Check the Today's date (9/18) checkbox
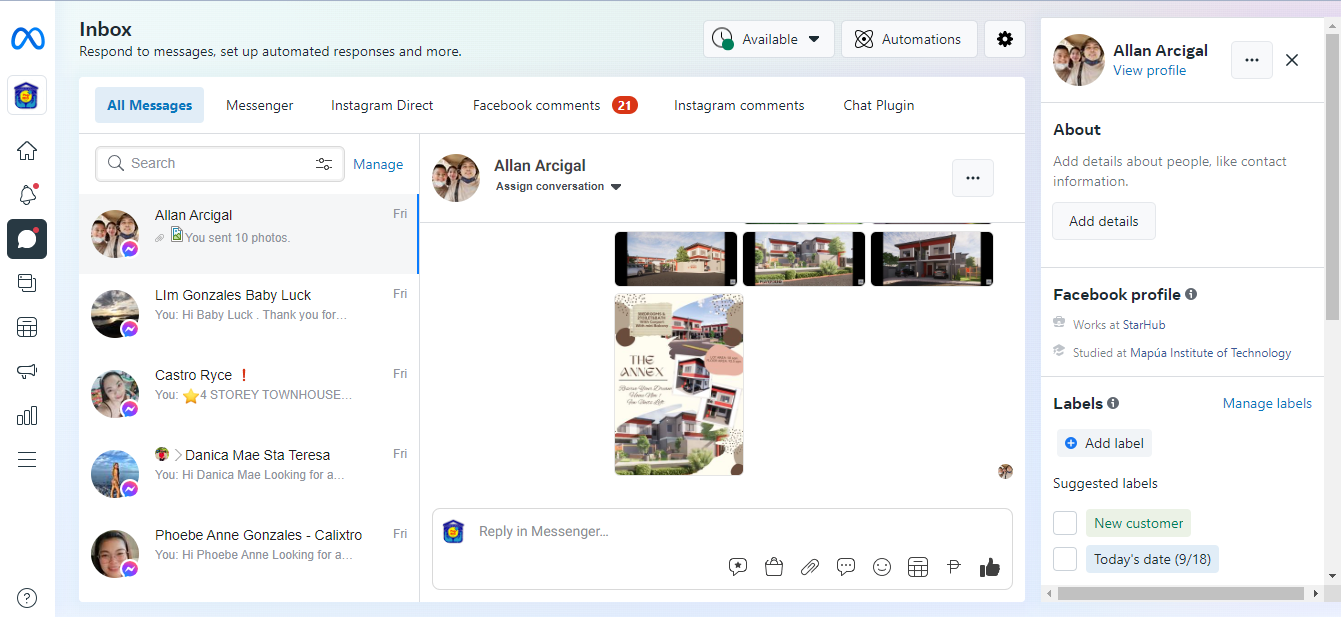This screenshot has height=617, width=1341. point(1065,559)
